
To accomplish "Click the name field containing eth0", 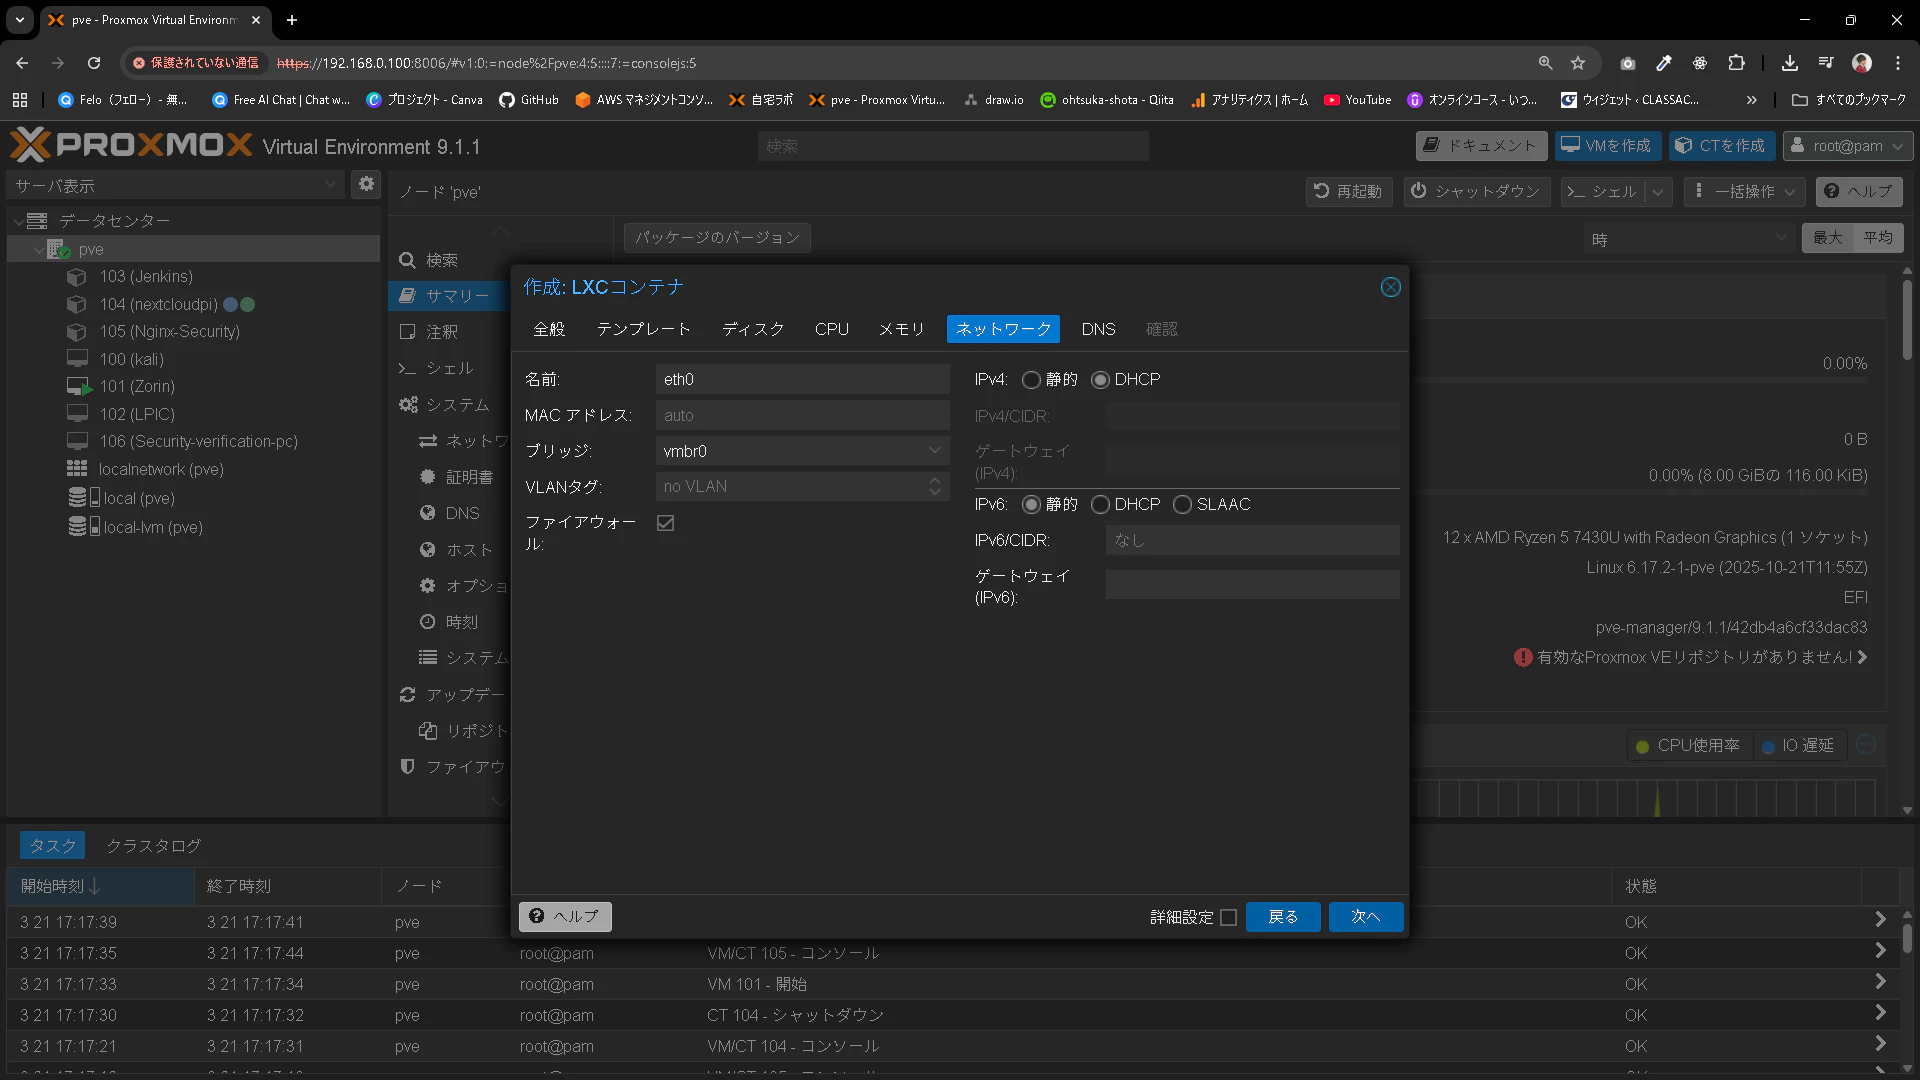I will 802,380.
